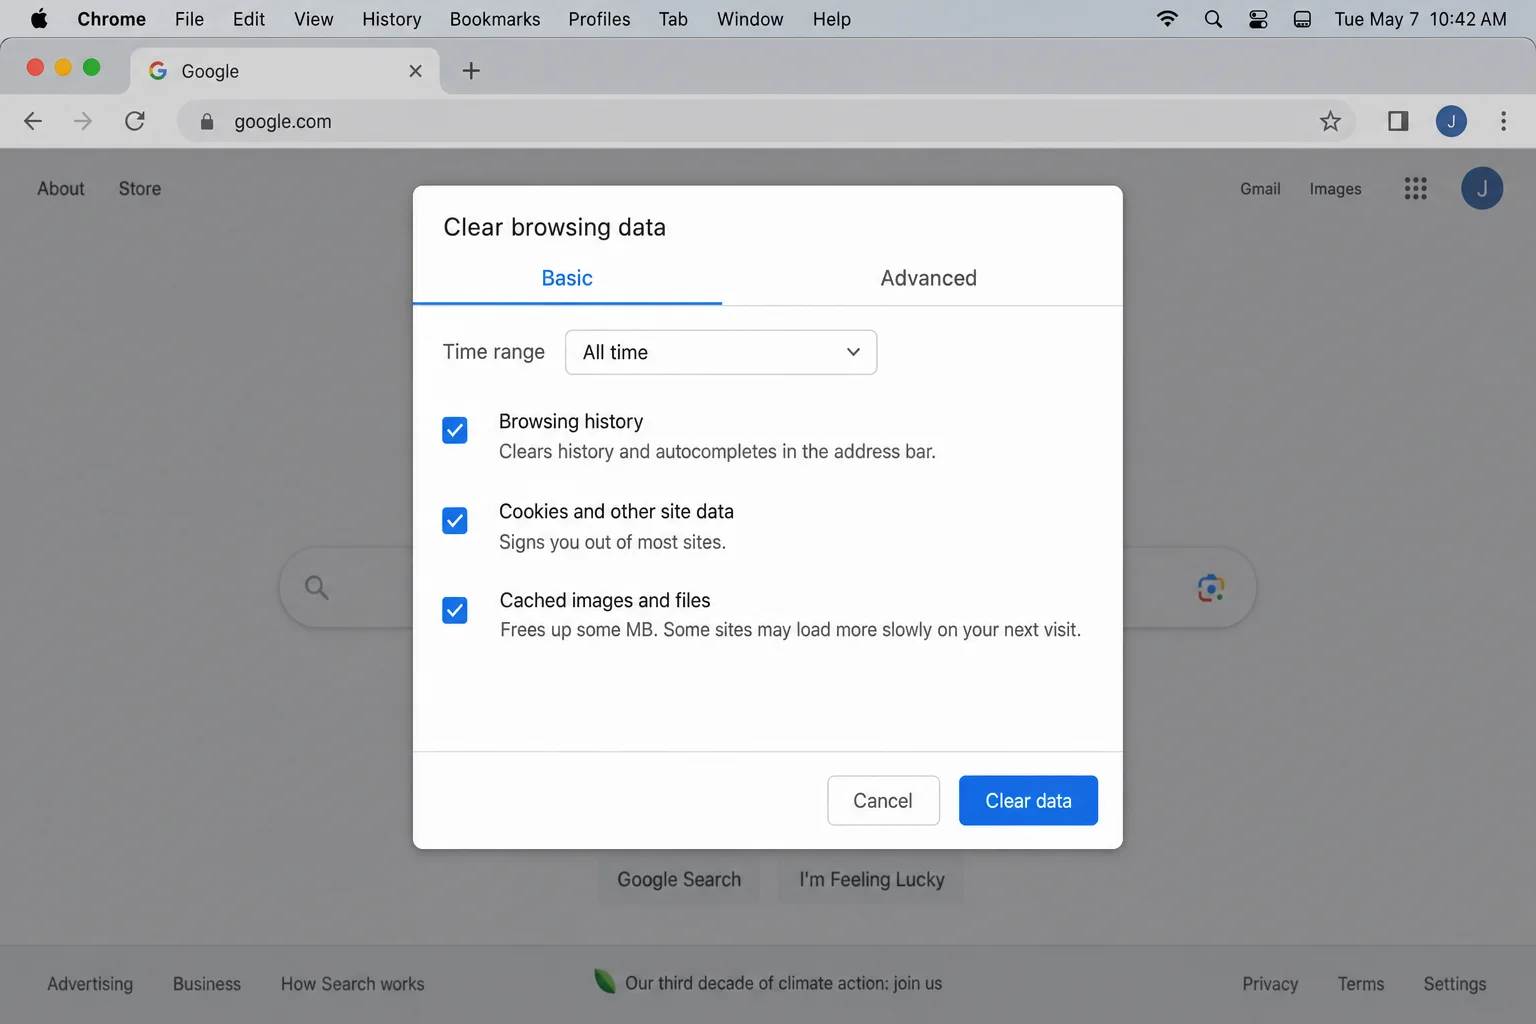Open the Privacy footer link
This screenshot has height=1024, width=1536.
click(x=1270, y=984)
